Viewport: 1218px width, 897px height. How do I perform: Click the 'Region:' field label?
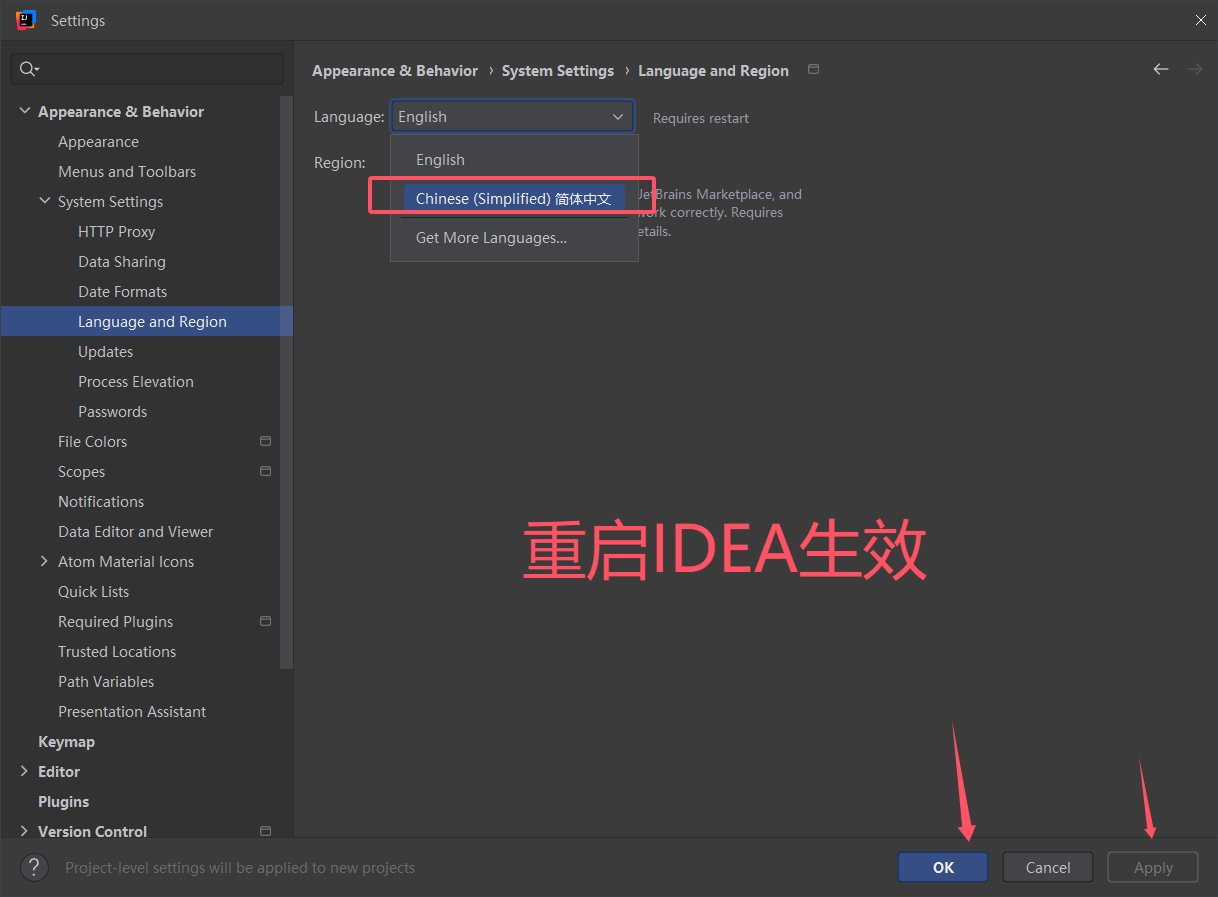tap(340, 162)
